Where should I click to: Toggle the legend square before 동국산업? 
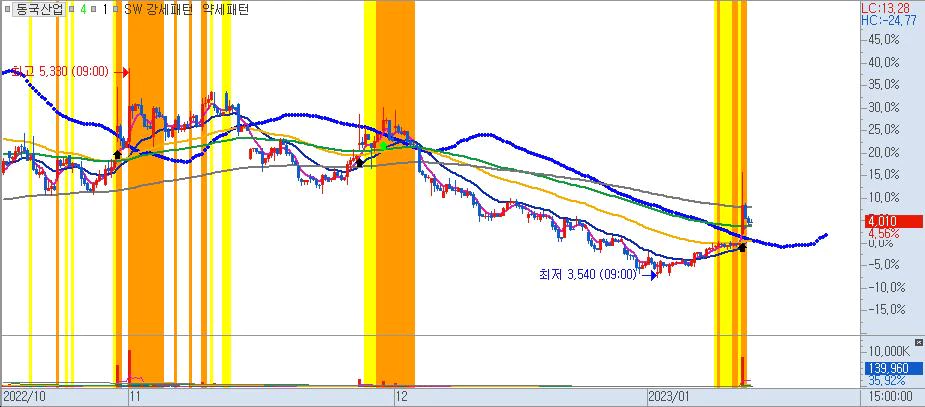(6, 9)
